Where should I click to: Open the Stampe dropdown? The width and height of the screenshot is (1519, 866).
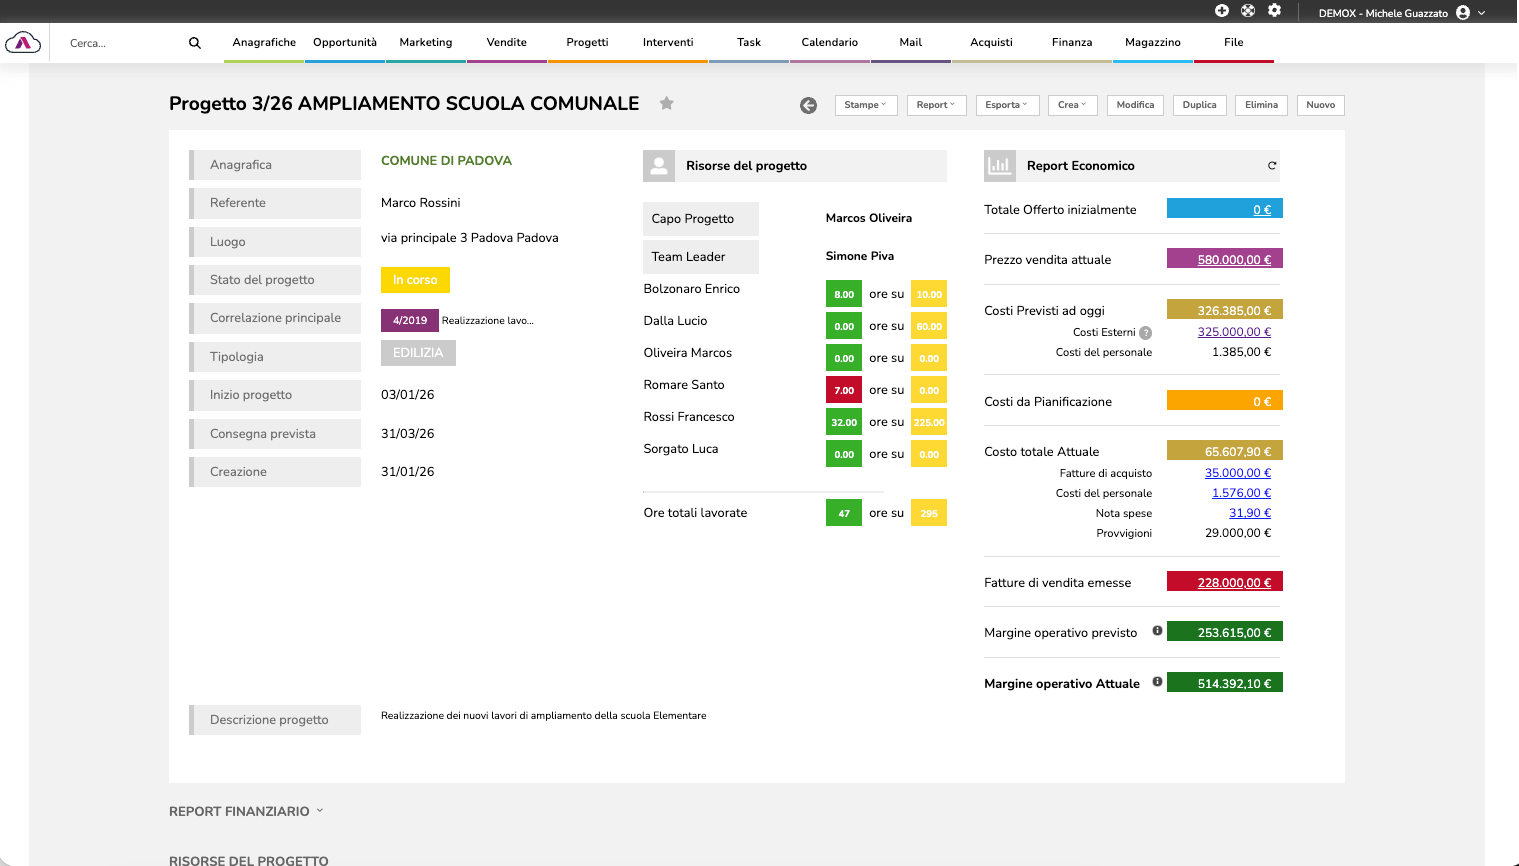pos(865,105)
